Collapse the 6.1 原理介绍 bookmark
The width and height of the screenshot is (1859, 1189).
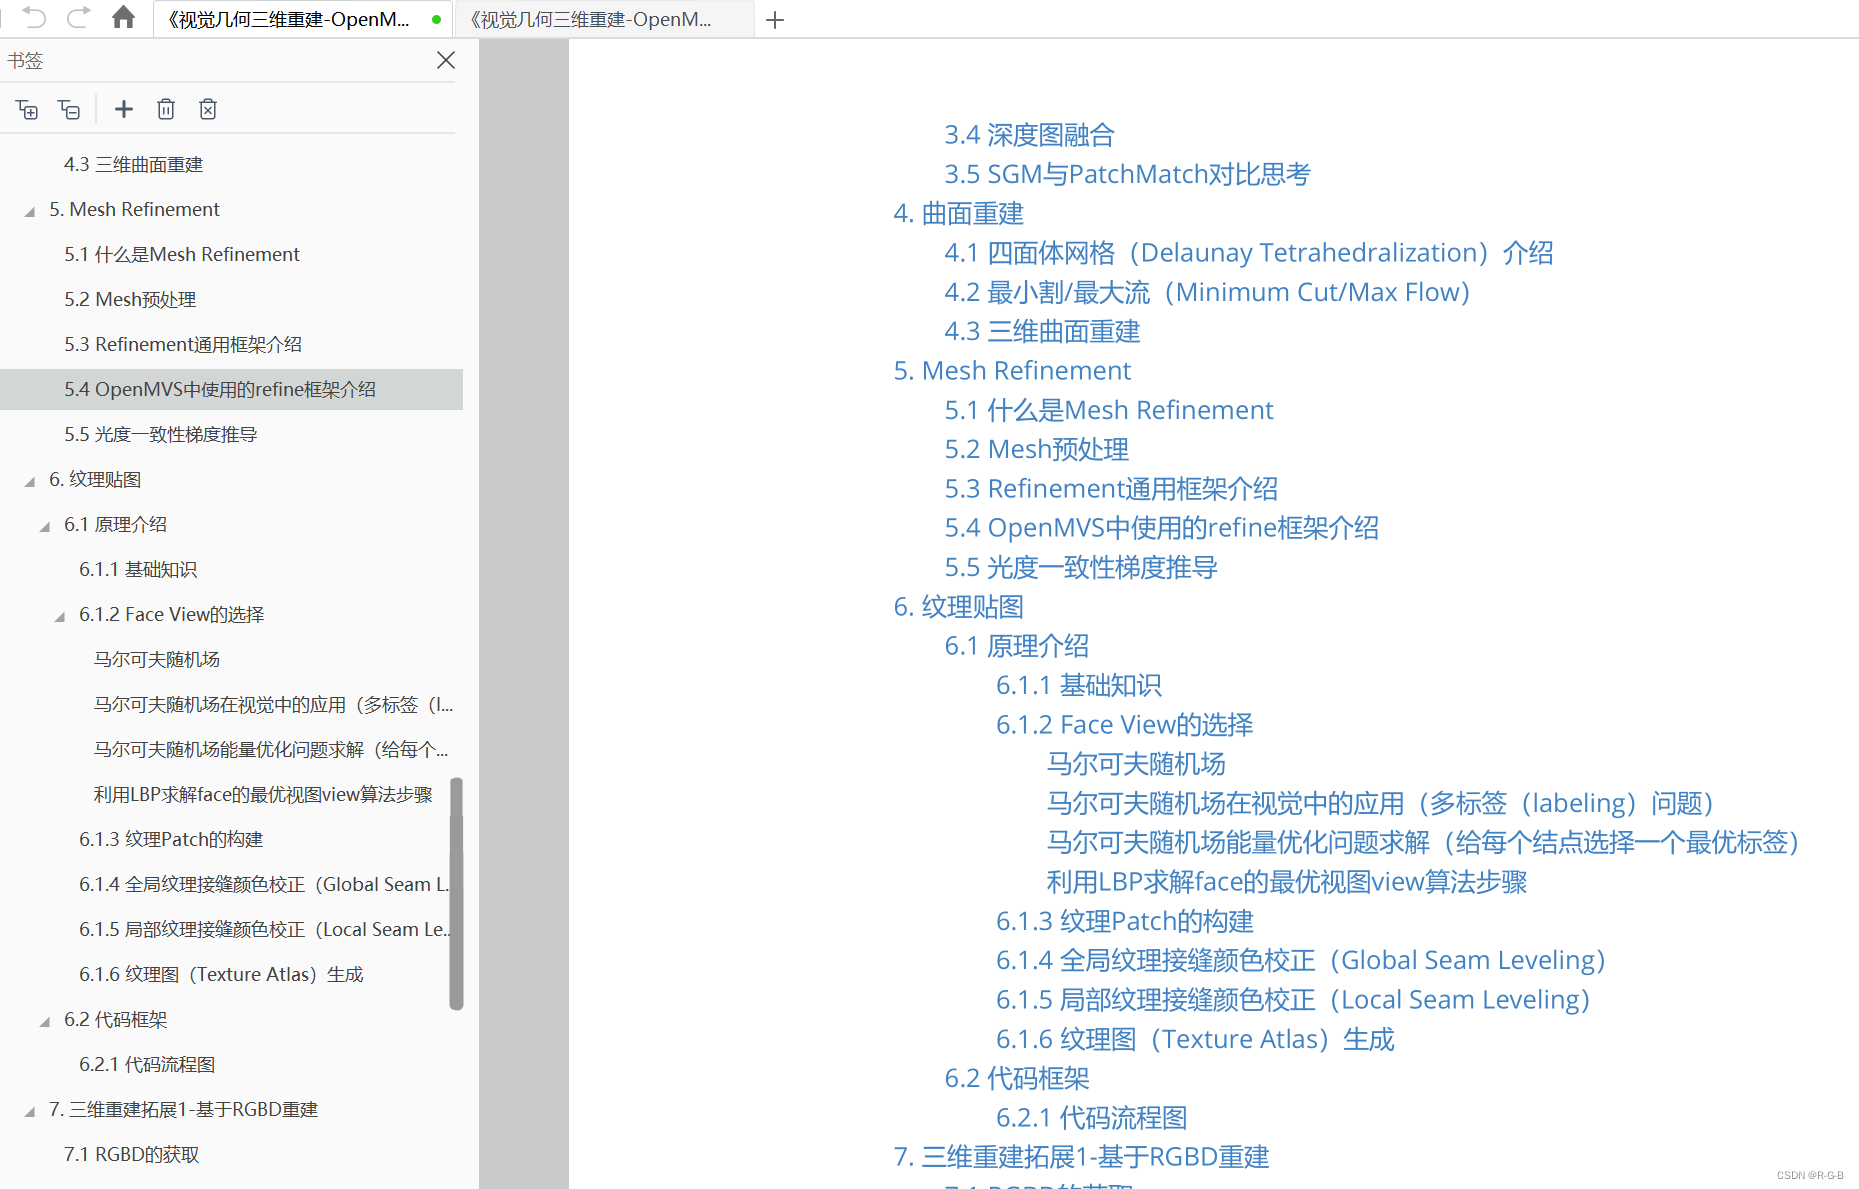pyautogui.click(x=45, y=526)
